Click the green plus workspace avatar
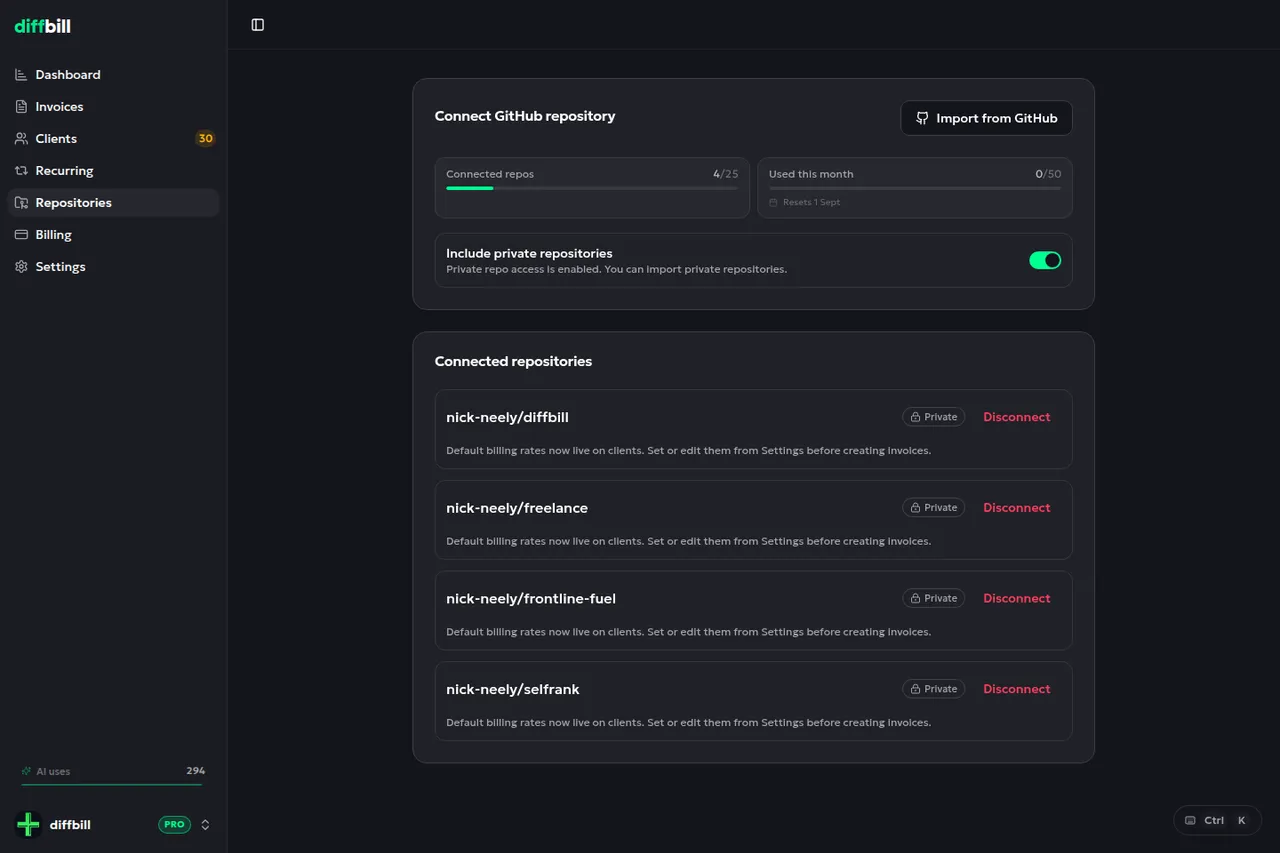 pyautogui.click(x=28, y=824)
